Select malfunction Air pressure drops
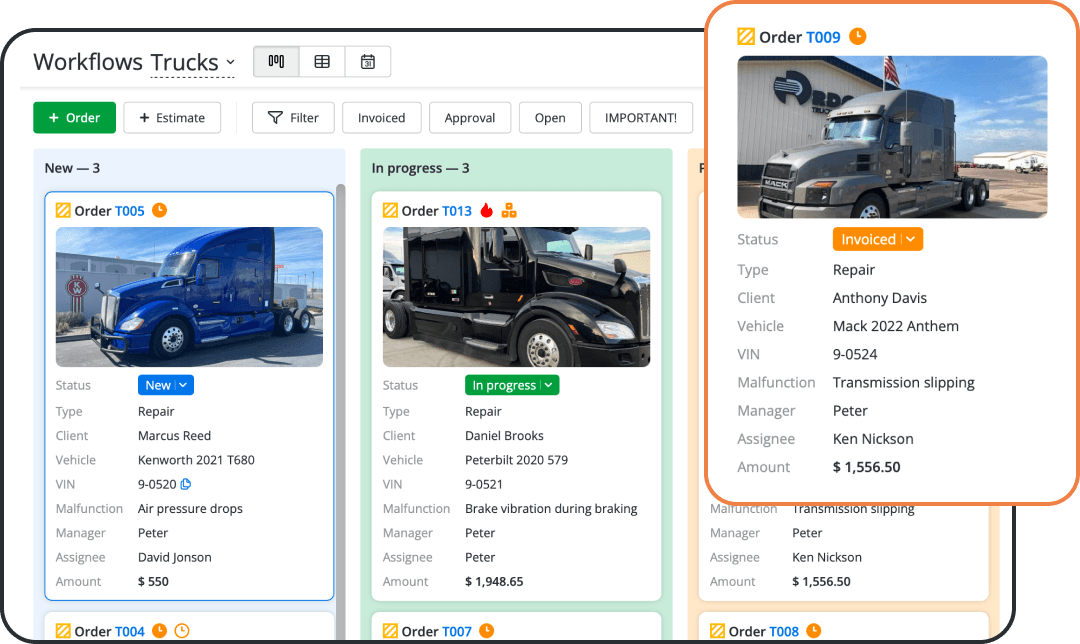 click(x=190, y=509)
